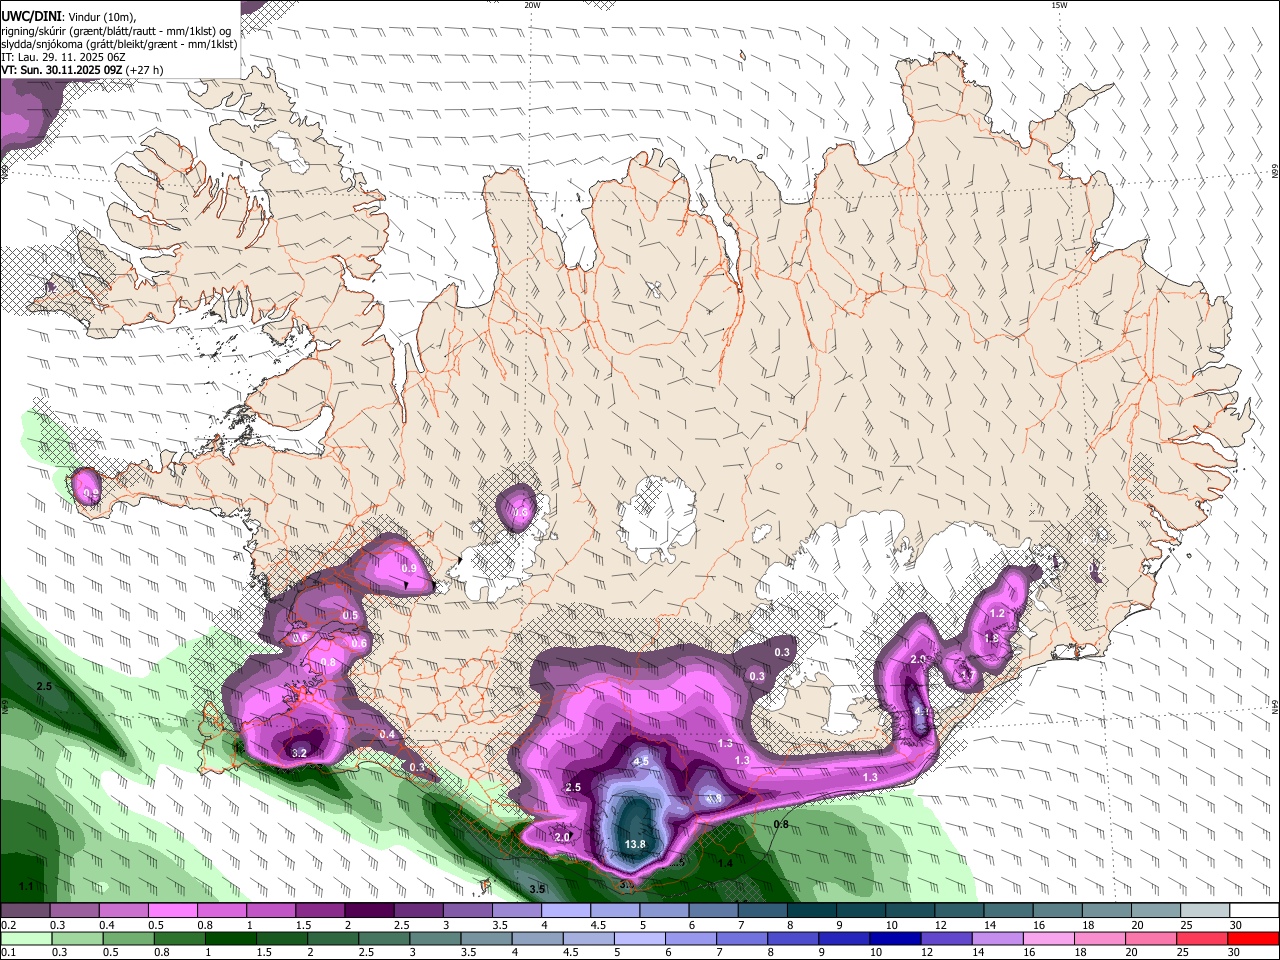
Task: Click the rigning/skúrir legend description line
Action: 117,31
